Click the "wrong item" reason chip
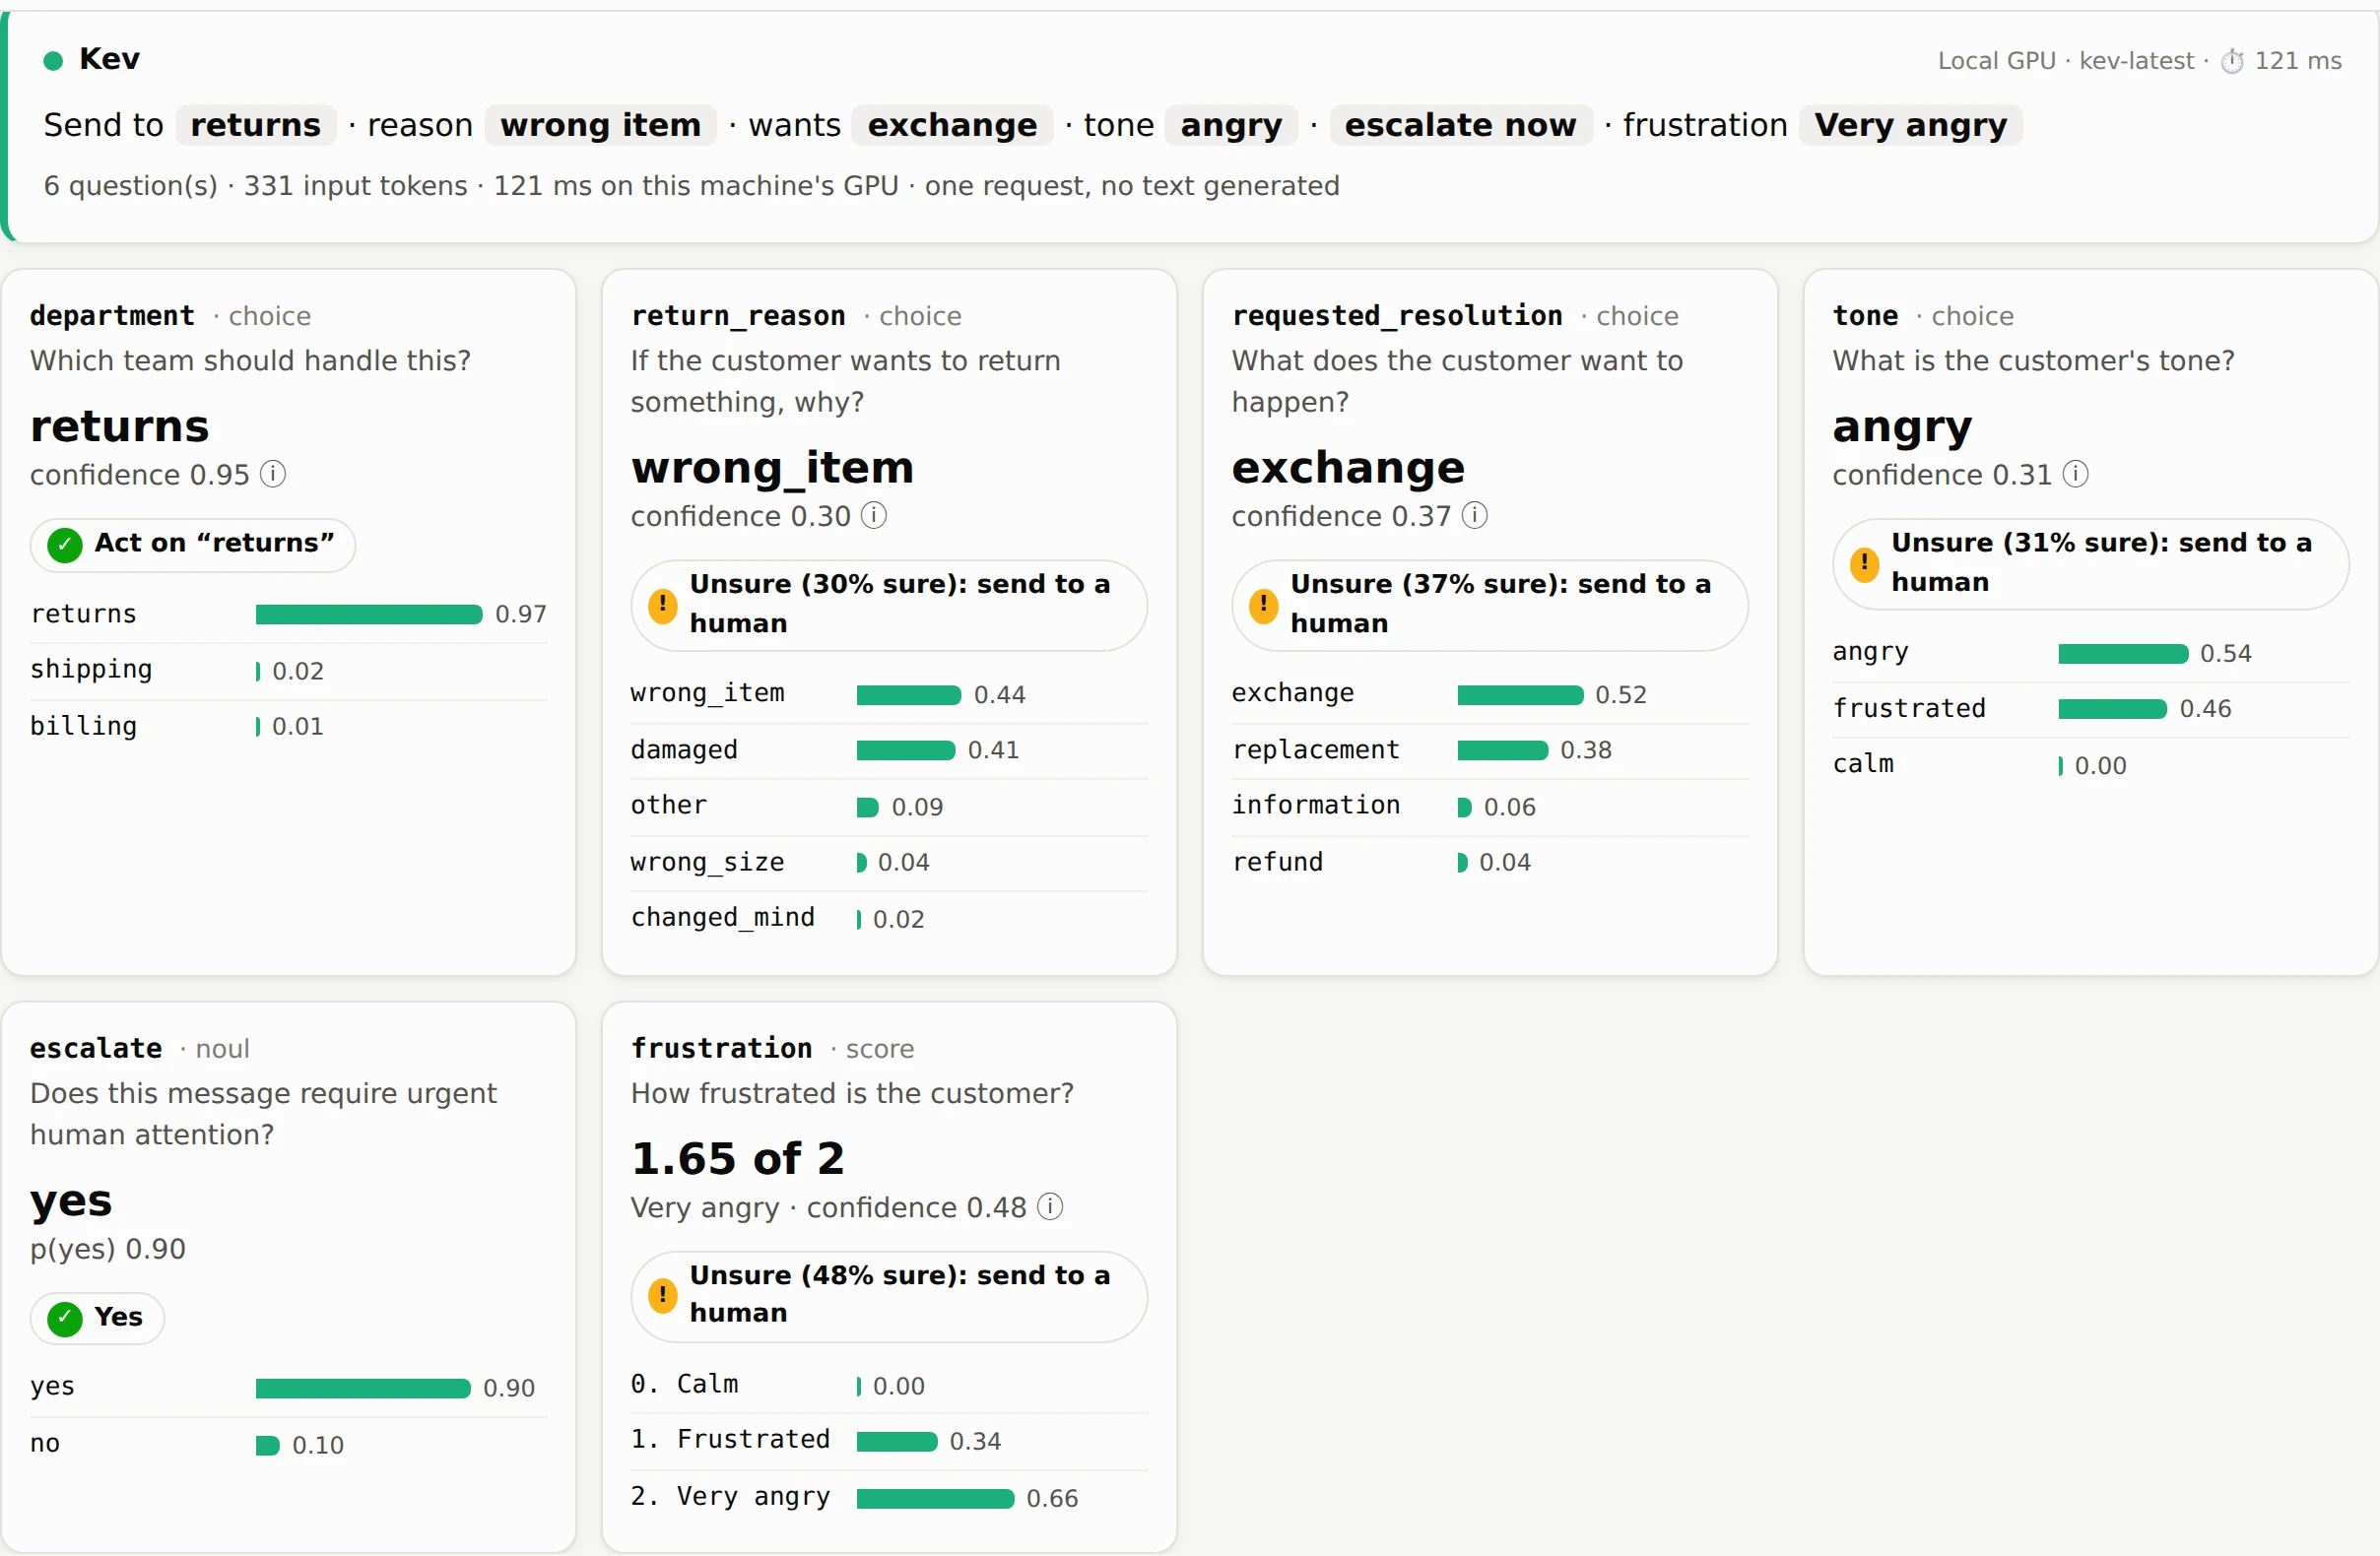 (x=601, y=125)
